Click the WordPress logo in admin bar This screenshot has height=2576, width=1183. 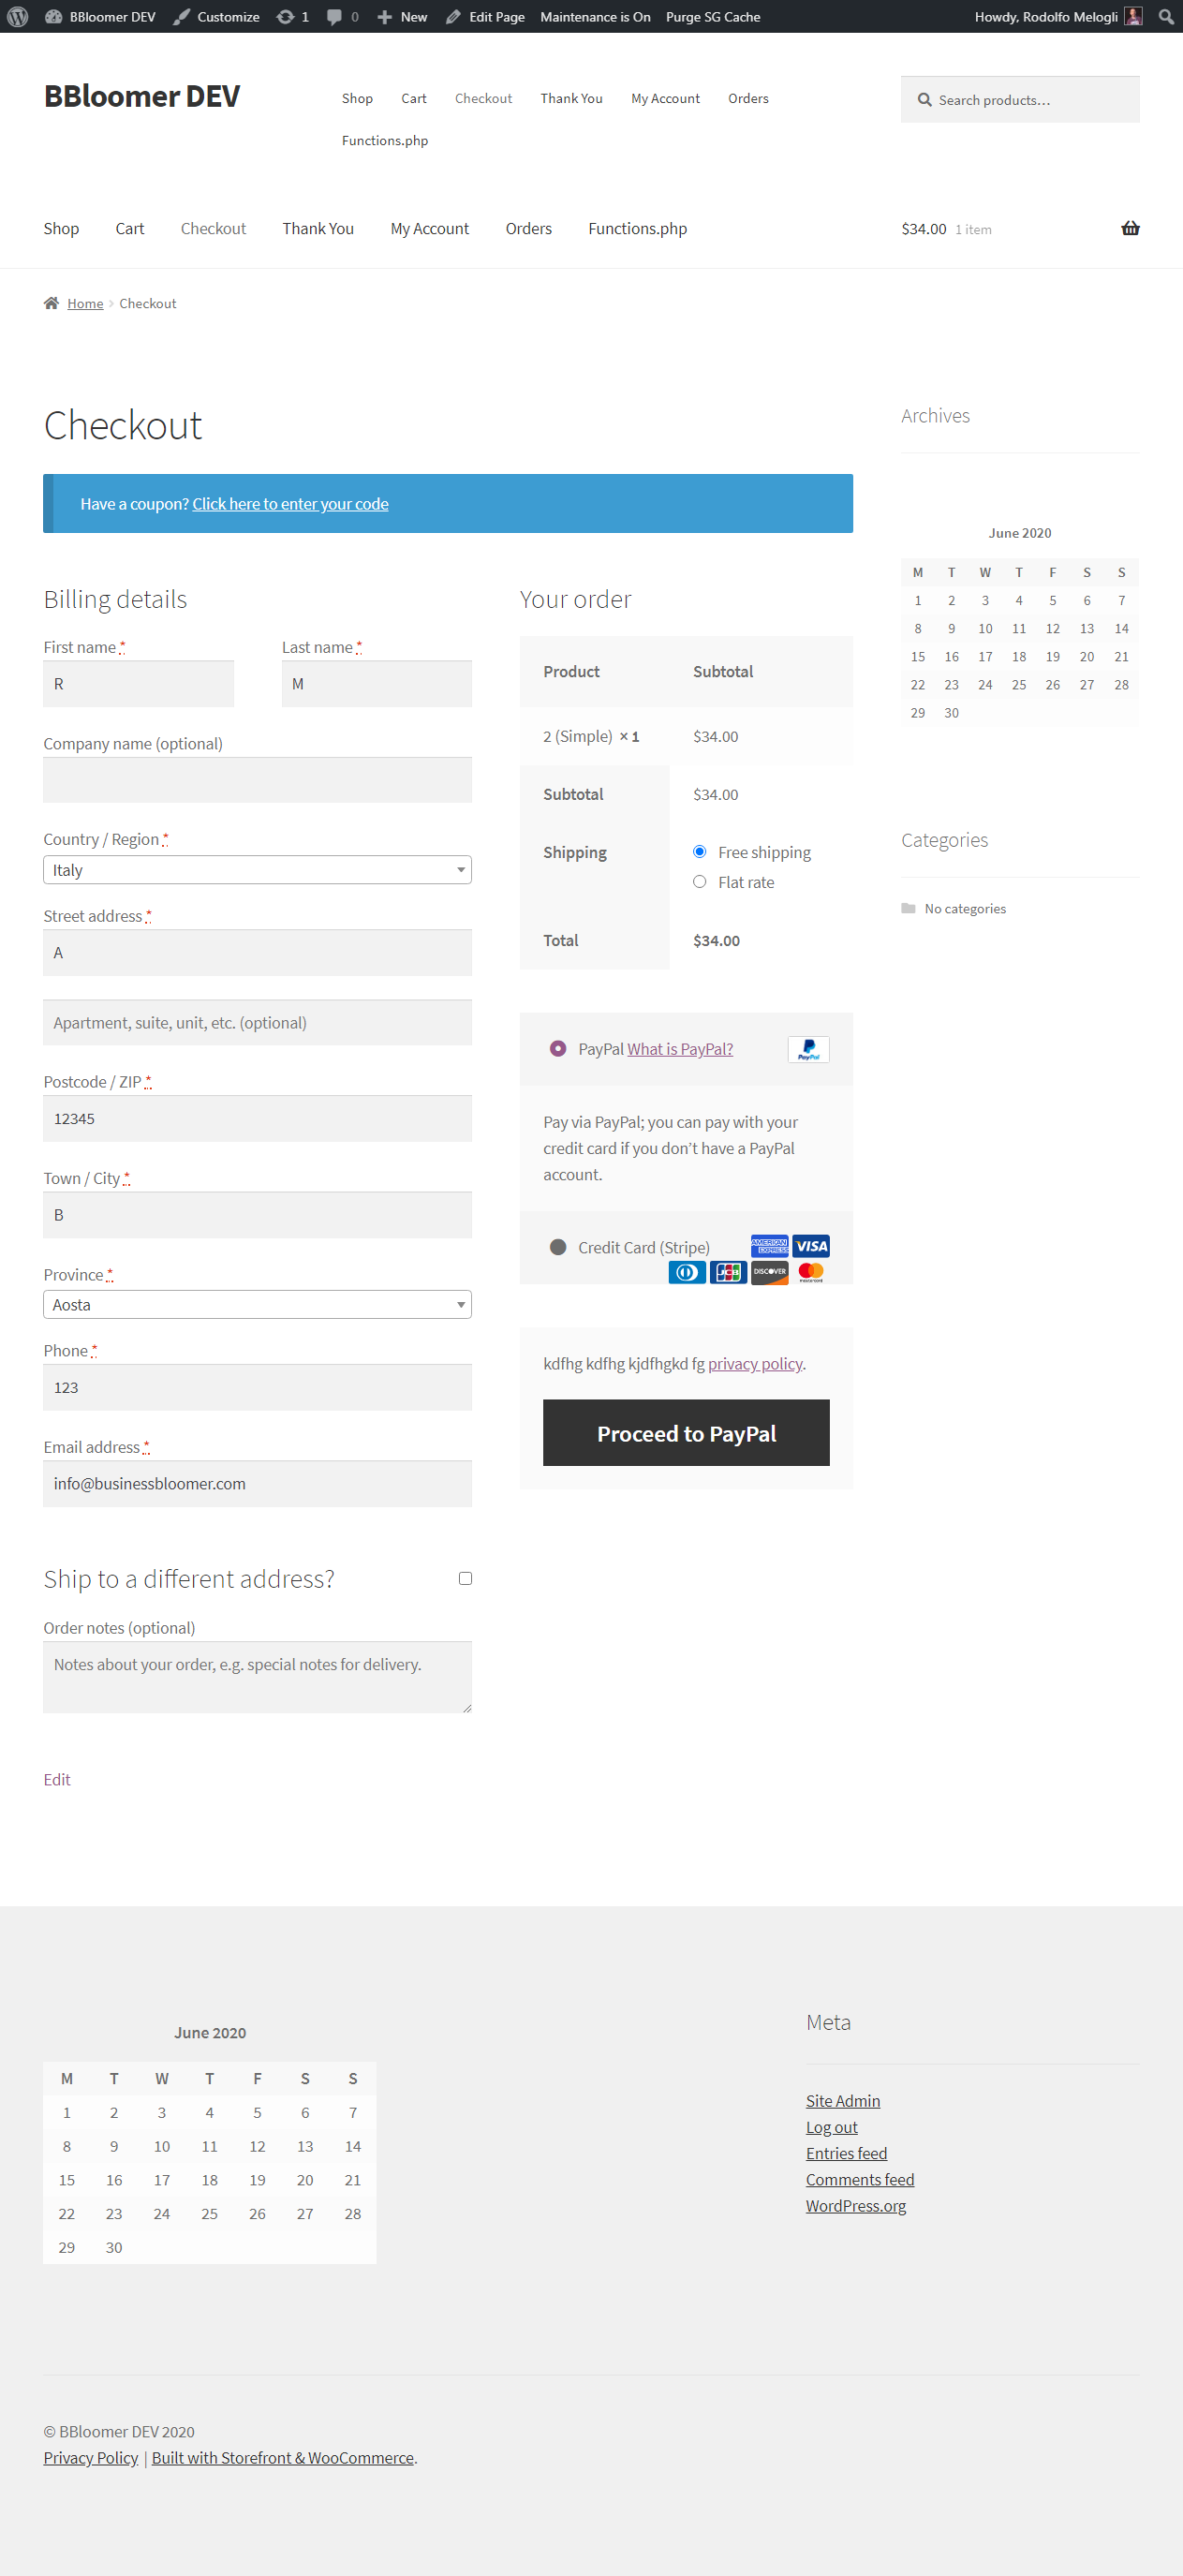point(18,17)
